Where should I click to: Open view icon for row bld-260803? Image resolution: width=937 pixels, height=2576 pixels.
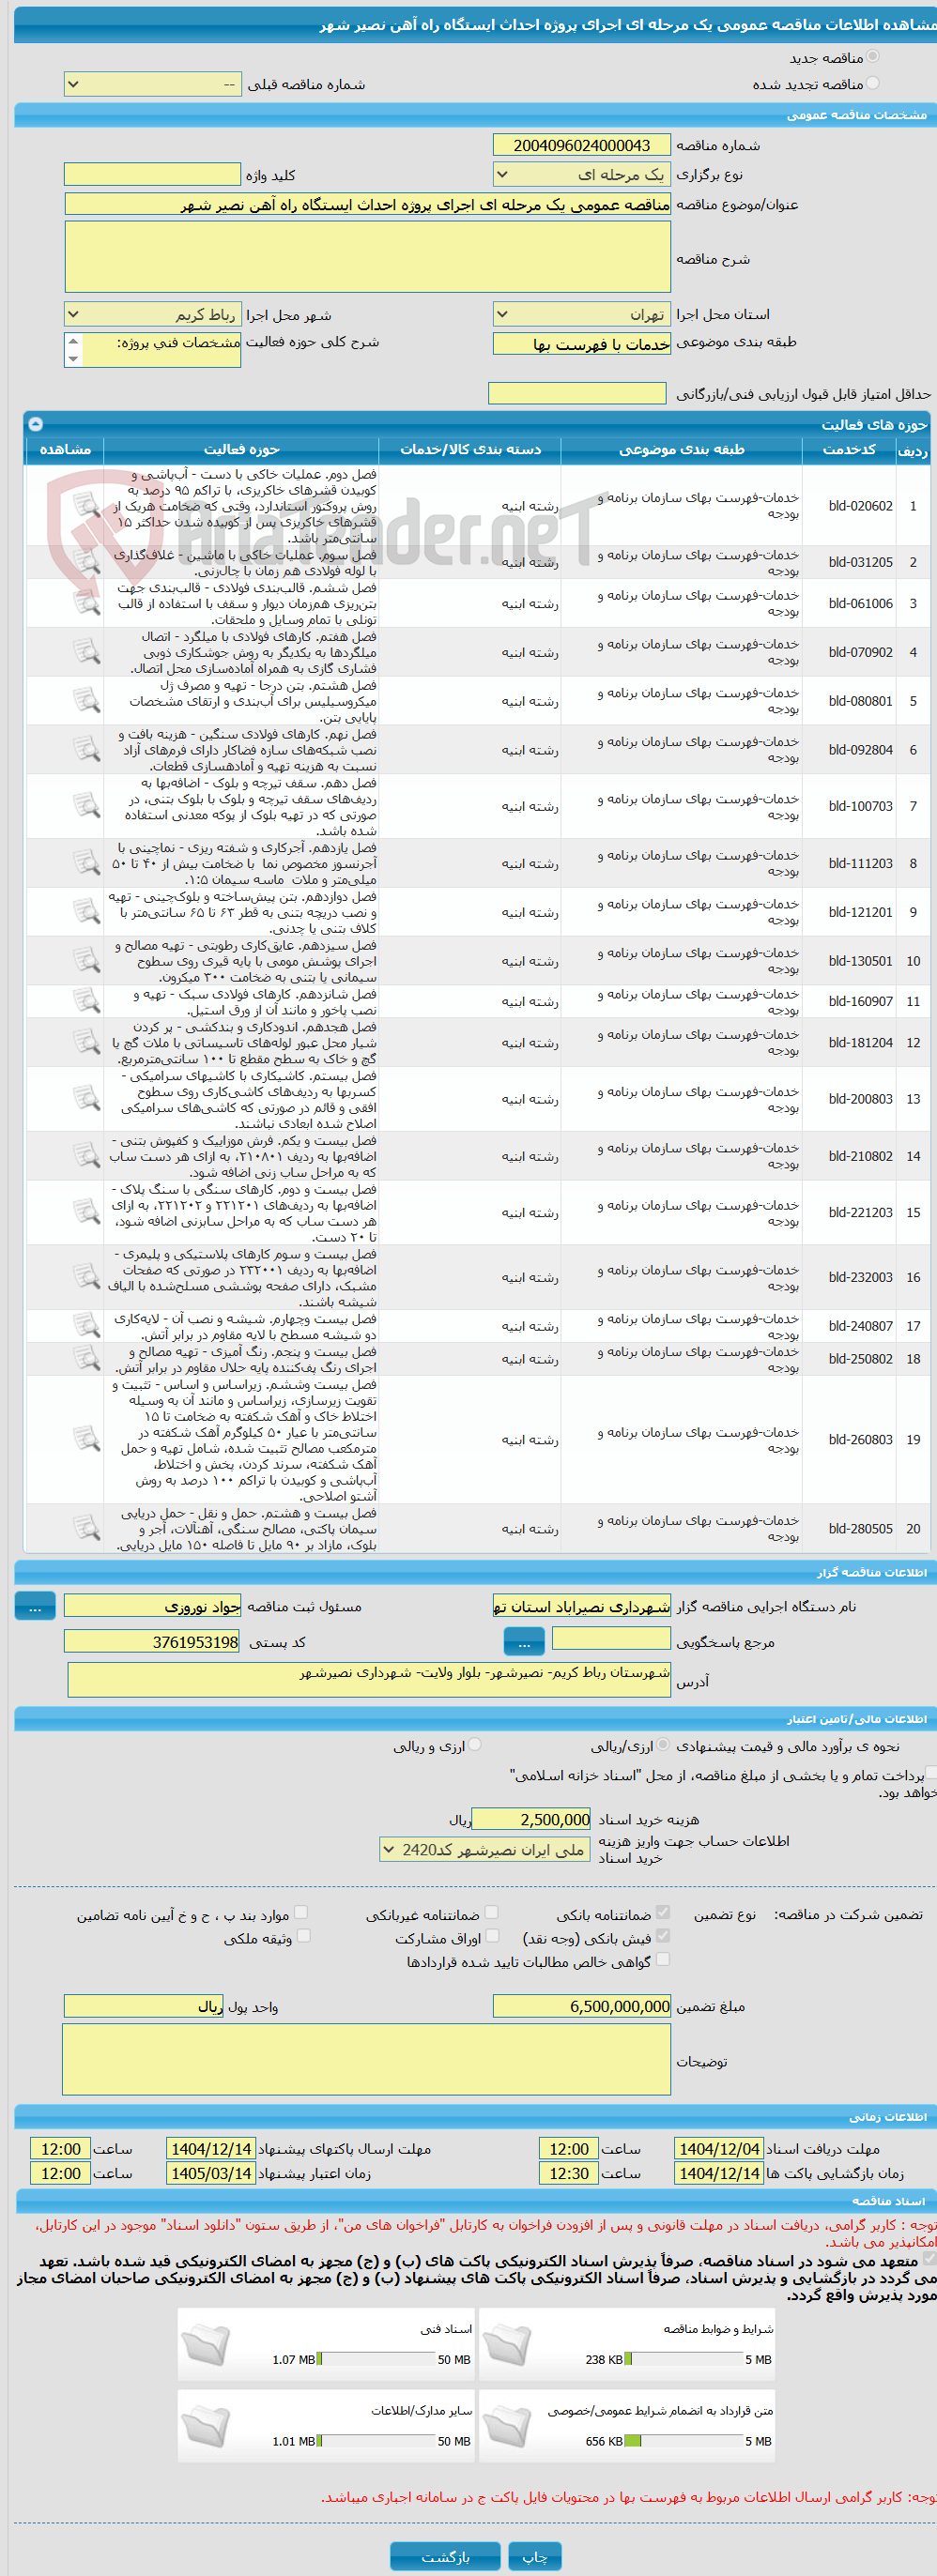coord(86,1440)
